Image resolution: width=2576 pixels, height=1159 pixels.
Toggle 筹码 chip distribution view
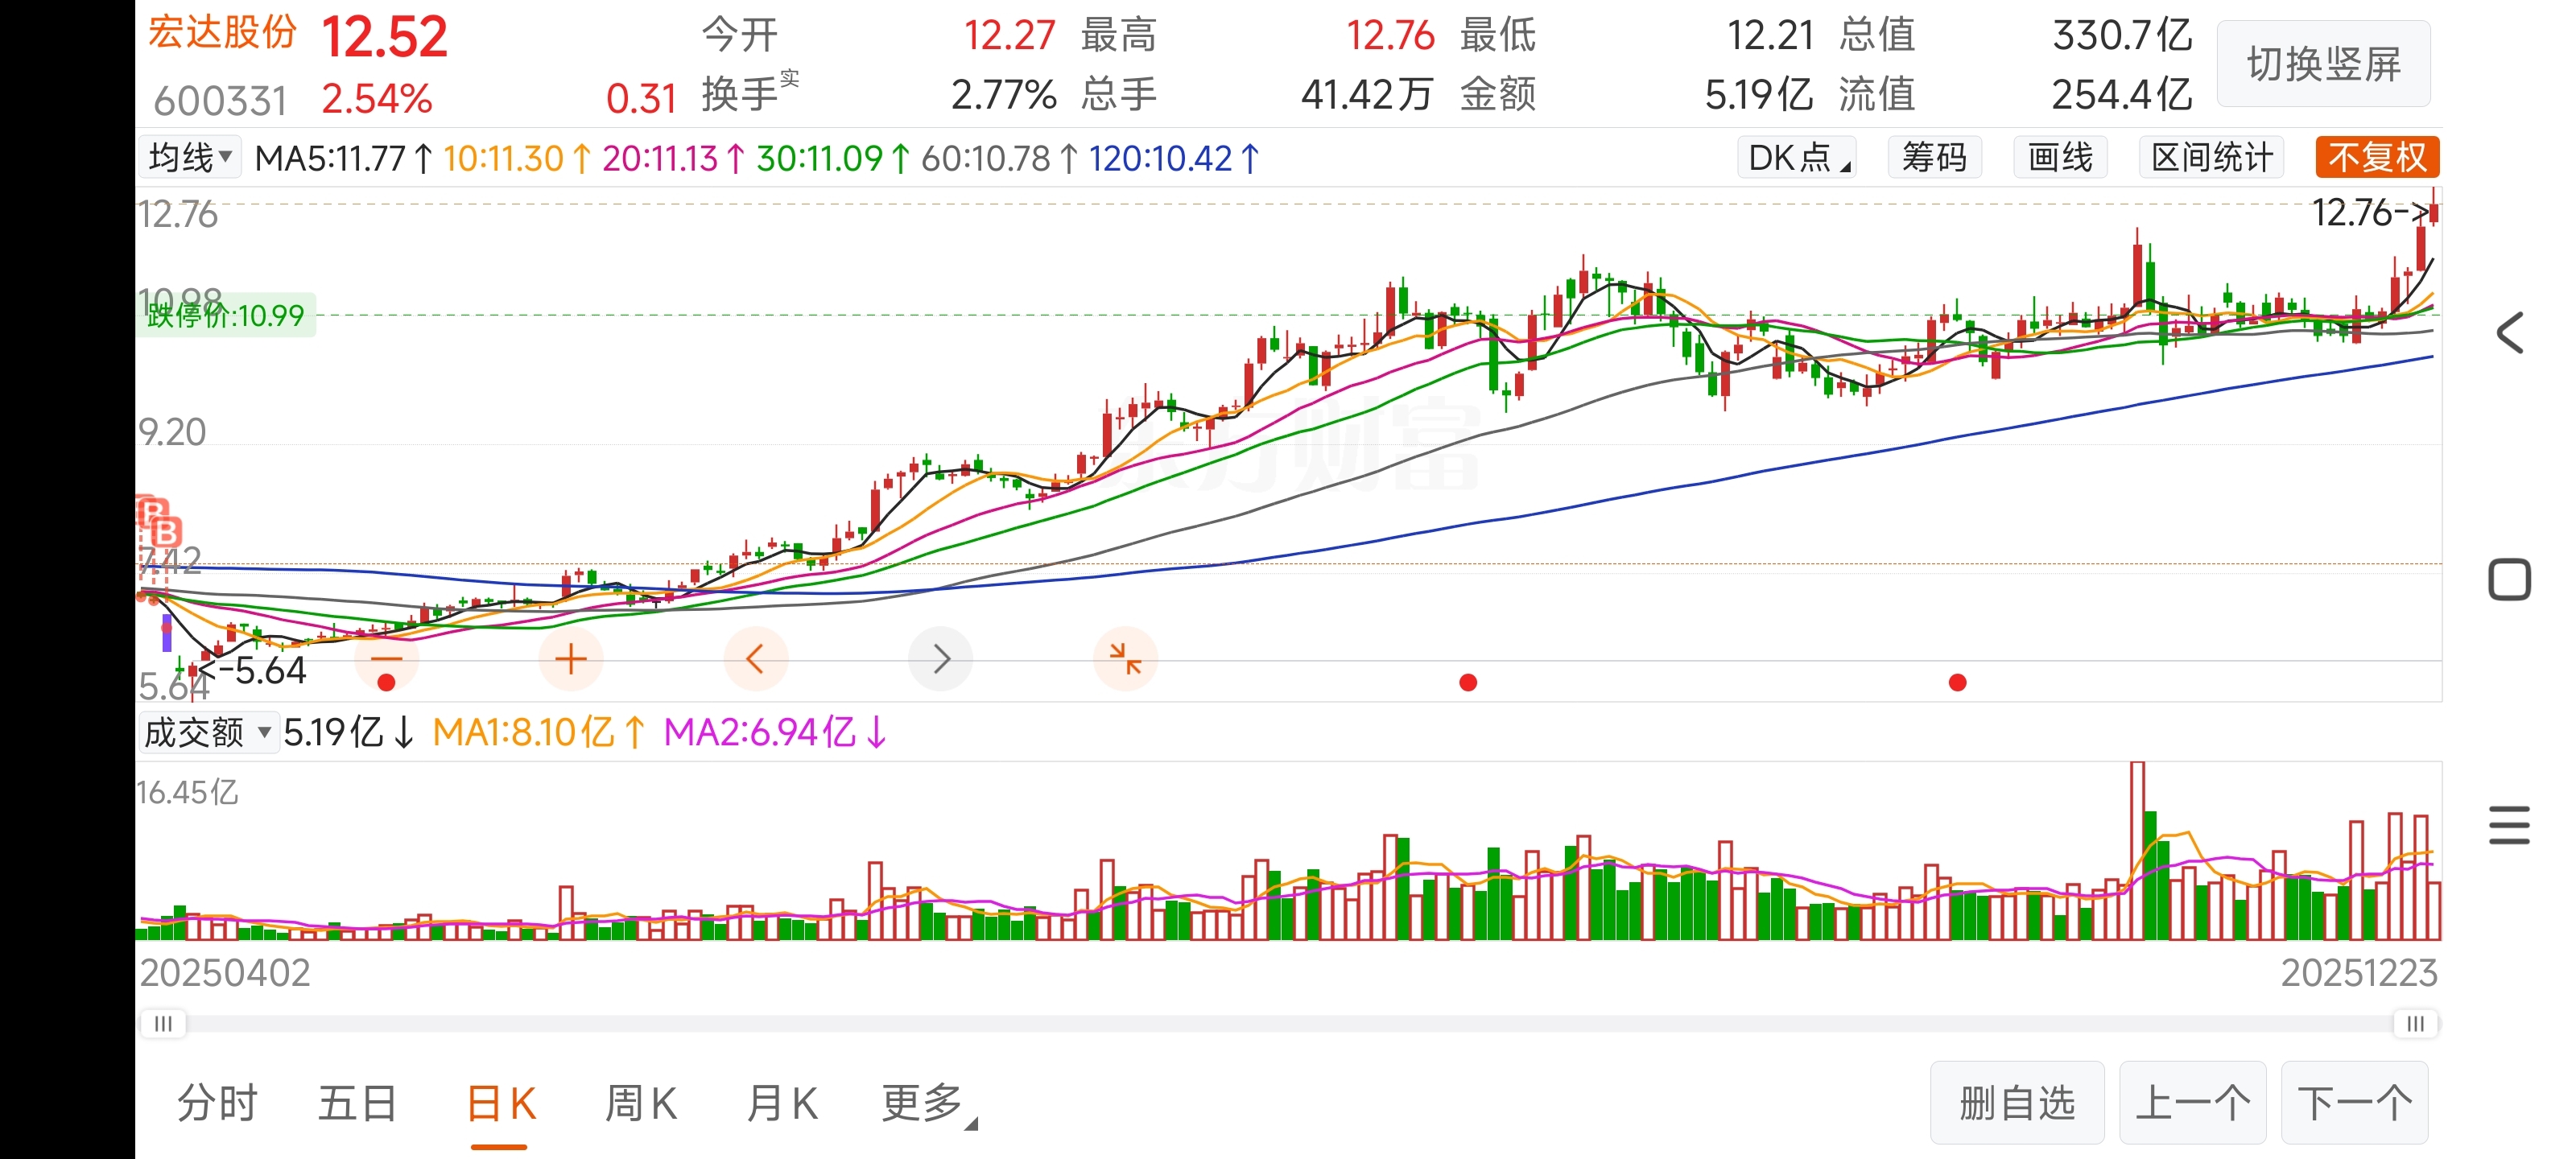(1933, 158)
